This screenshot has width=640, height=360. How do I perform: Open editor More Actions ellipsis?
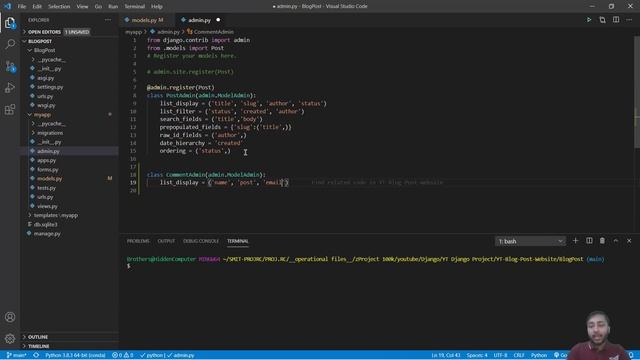pyautogui.click(x=629, y=20)
